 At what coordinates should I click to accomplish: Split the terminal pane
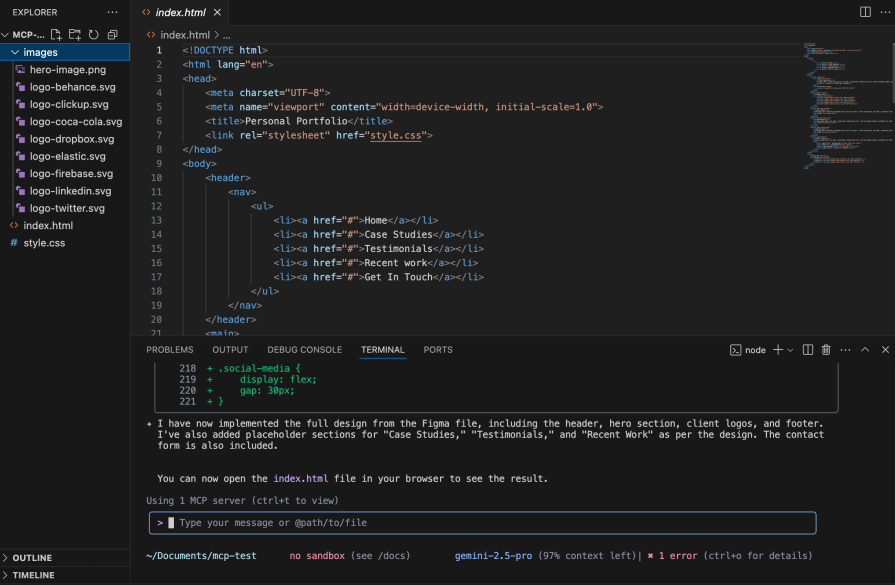point(810,349)
